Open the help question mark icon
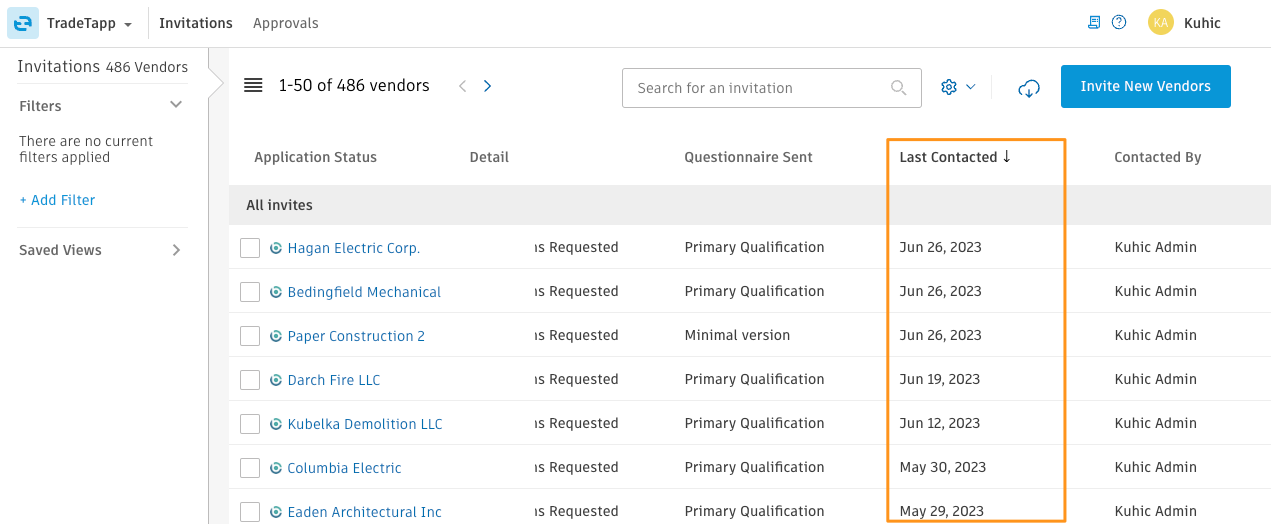The height and width of the screenshot is (524, 1271). (1119, 22)
